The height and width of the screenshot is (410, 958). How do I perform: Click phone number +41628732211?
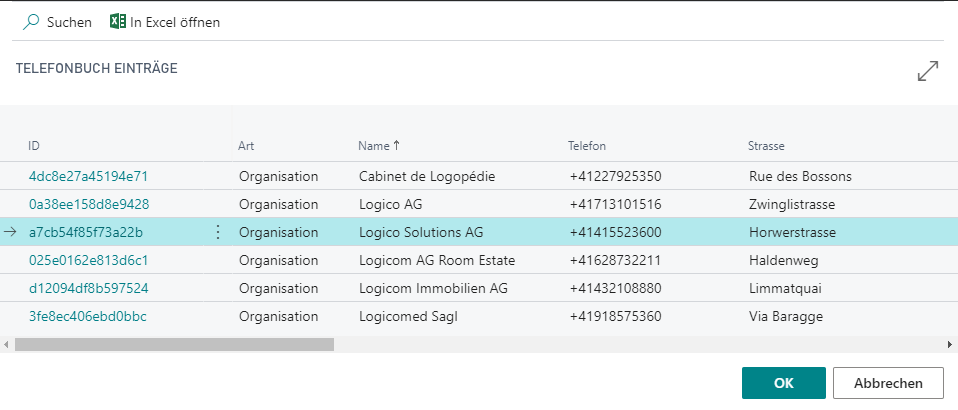(x=615, y=260)
